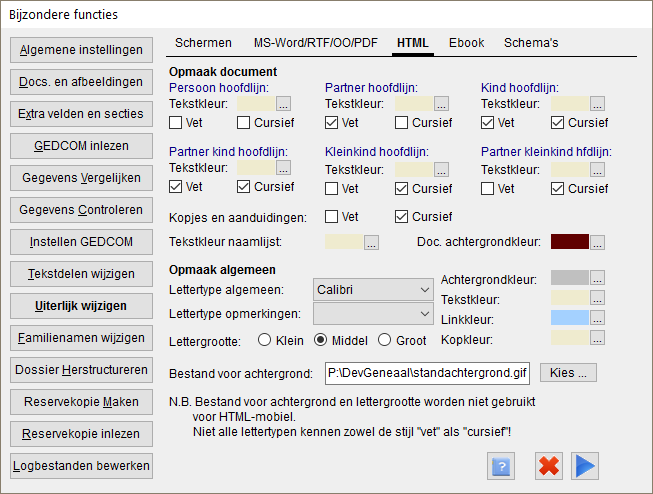
Task: Select the Klein lettergrootte option
Action: (266, 340)
